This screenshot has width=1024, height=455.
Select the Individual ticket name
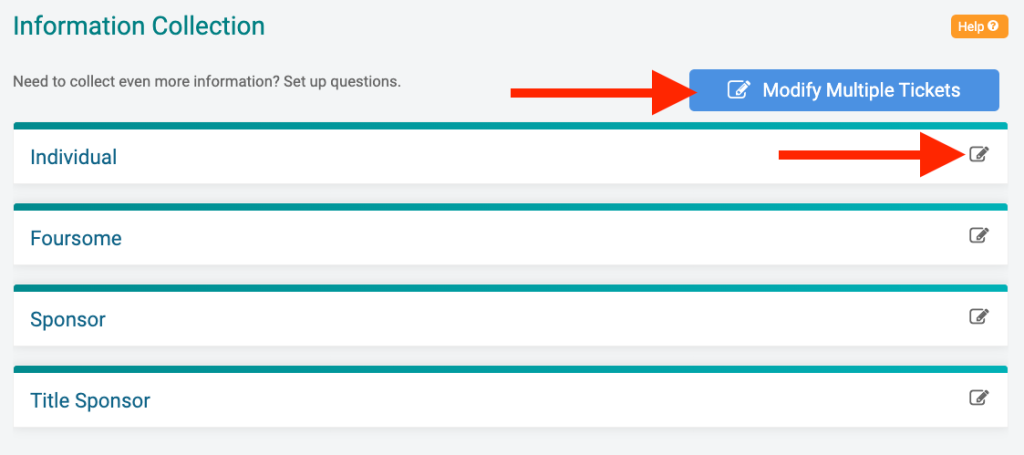click(74, 157)
